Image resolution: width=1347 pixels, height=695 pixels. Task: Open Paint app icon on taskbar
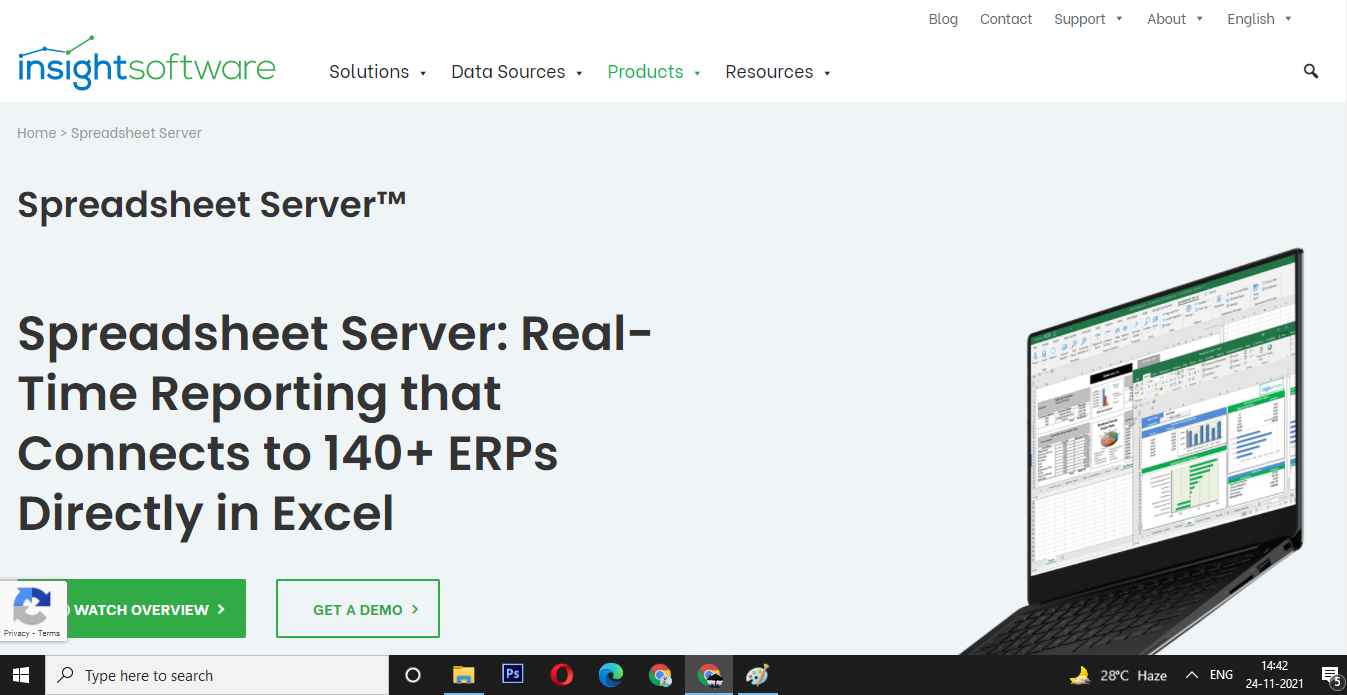[x=757, y=675]
